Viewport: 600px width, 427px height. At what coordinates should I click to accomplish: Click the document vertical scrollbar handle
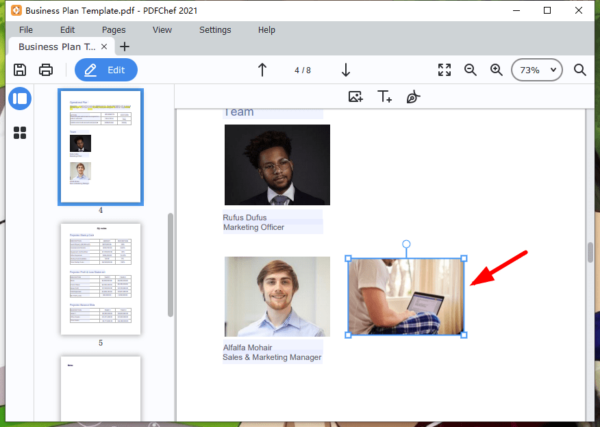[x=590, y=253]
